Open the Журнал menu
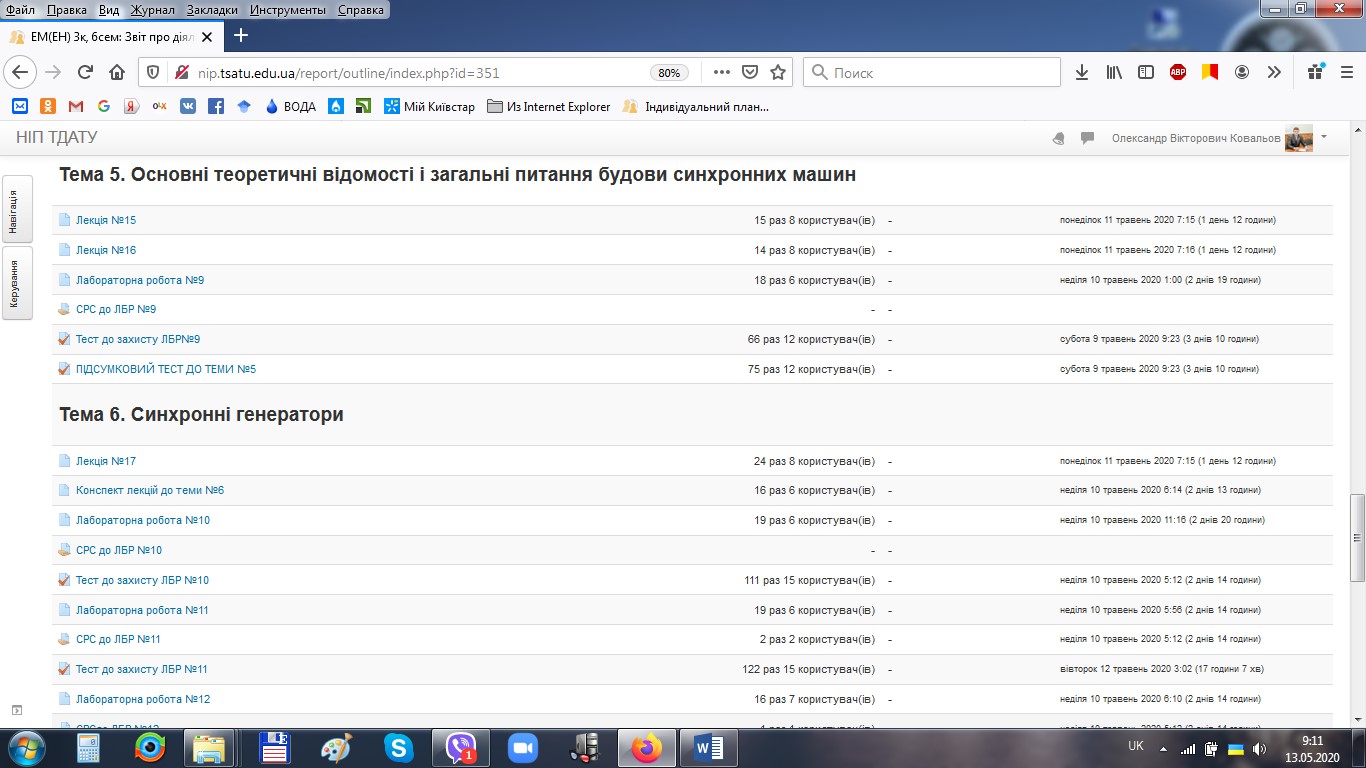Image resolution: width=1366 pixels, height=768 pixels. point(153,10)
